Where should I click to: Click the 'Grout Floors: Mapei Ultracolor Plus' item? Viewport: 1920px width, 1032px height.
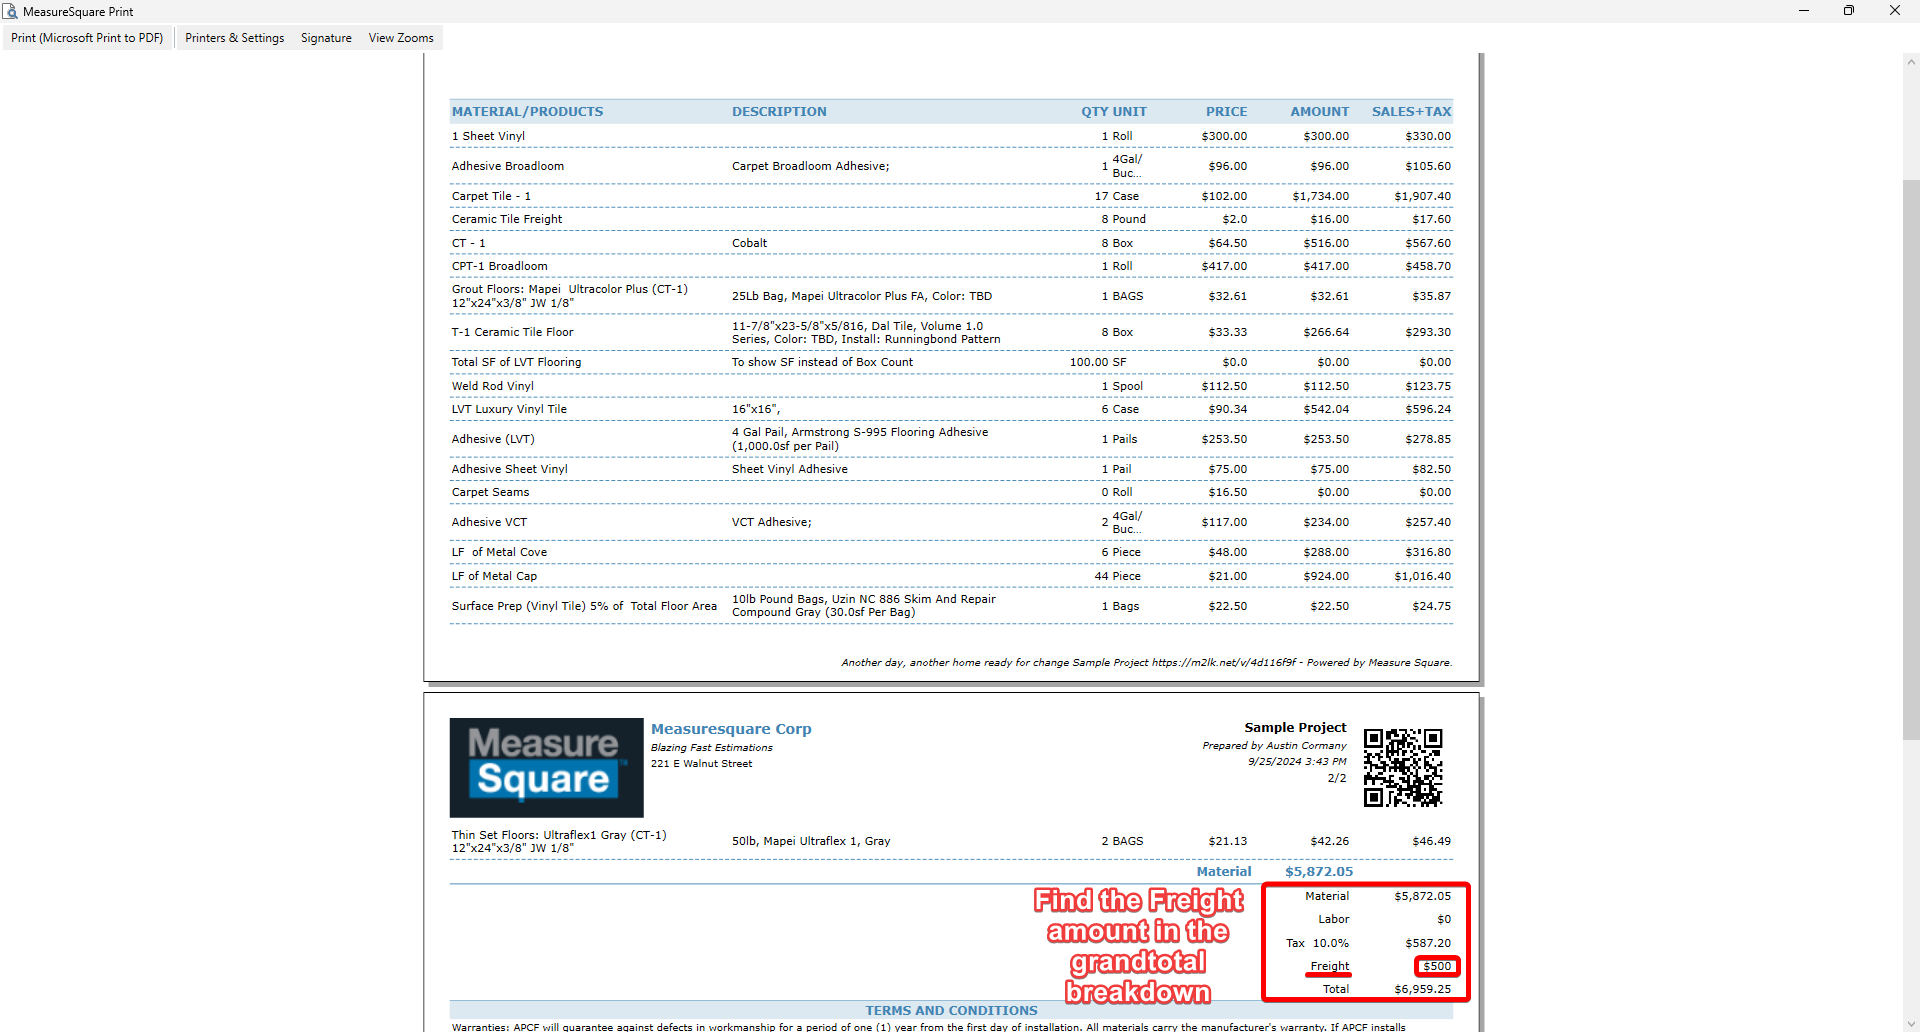[x=570, y=296]
